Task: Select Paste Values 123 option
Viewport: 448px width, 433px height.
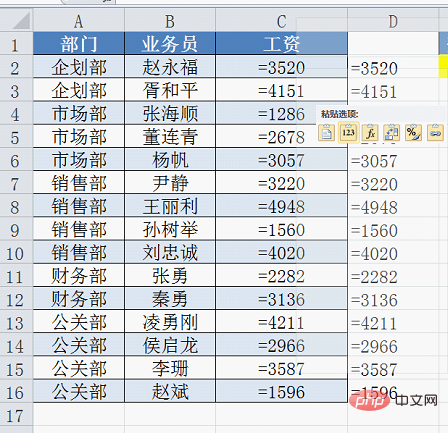Action: (x=348, y=133)
